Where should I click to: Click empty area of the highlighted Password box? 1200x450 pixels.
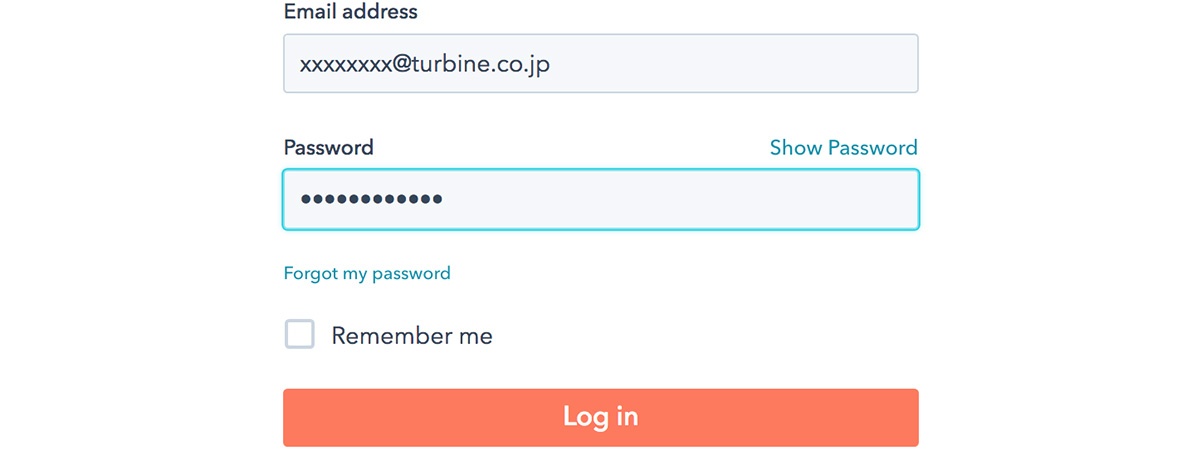point(700,199)
